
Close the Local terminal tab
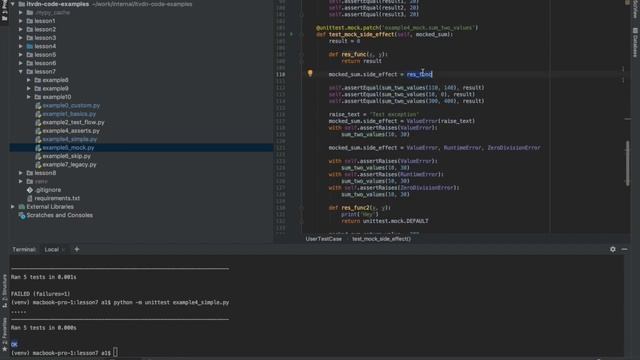[63, 249]
